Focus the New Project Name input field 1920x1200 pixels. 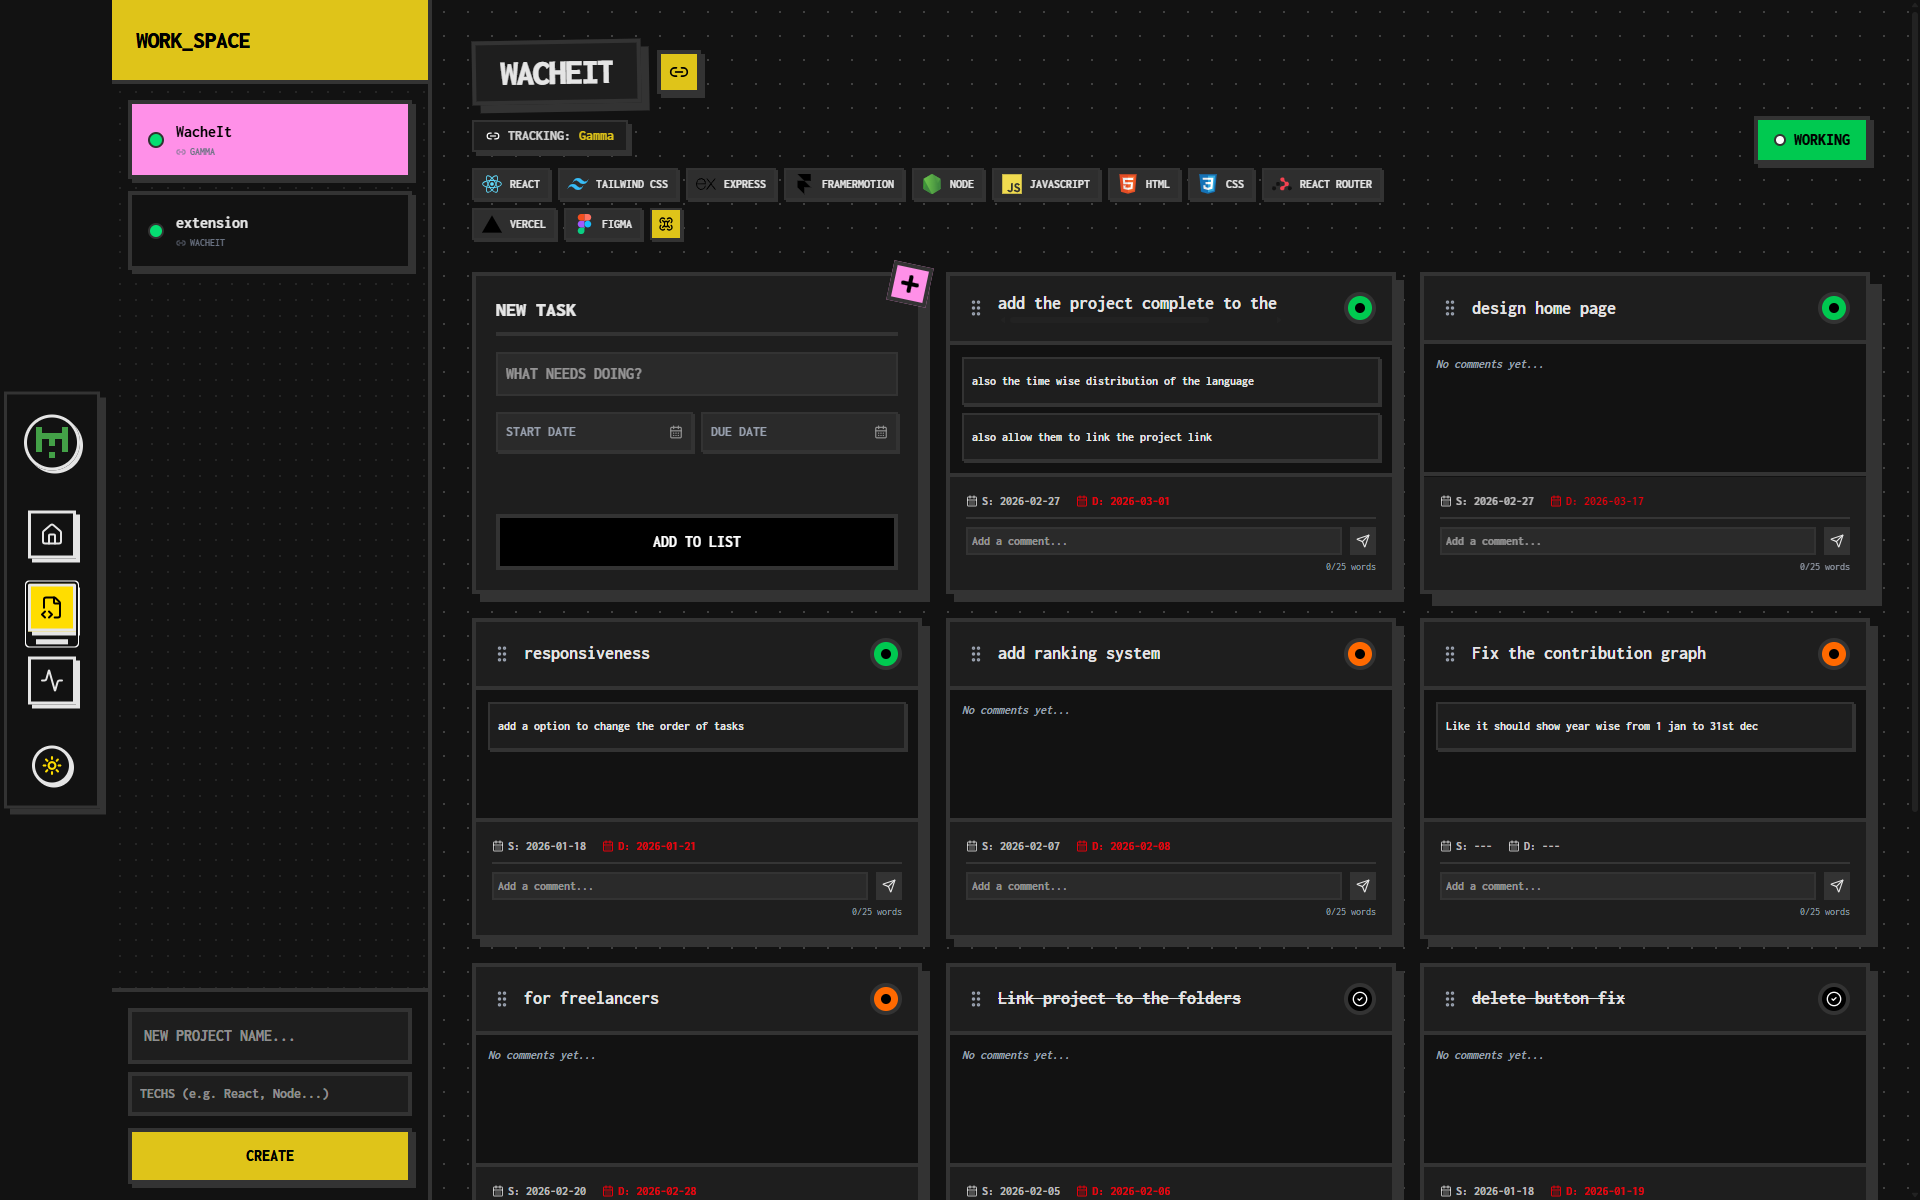(x=270, y=1036)
